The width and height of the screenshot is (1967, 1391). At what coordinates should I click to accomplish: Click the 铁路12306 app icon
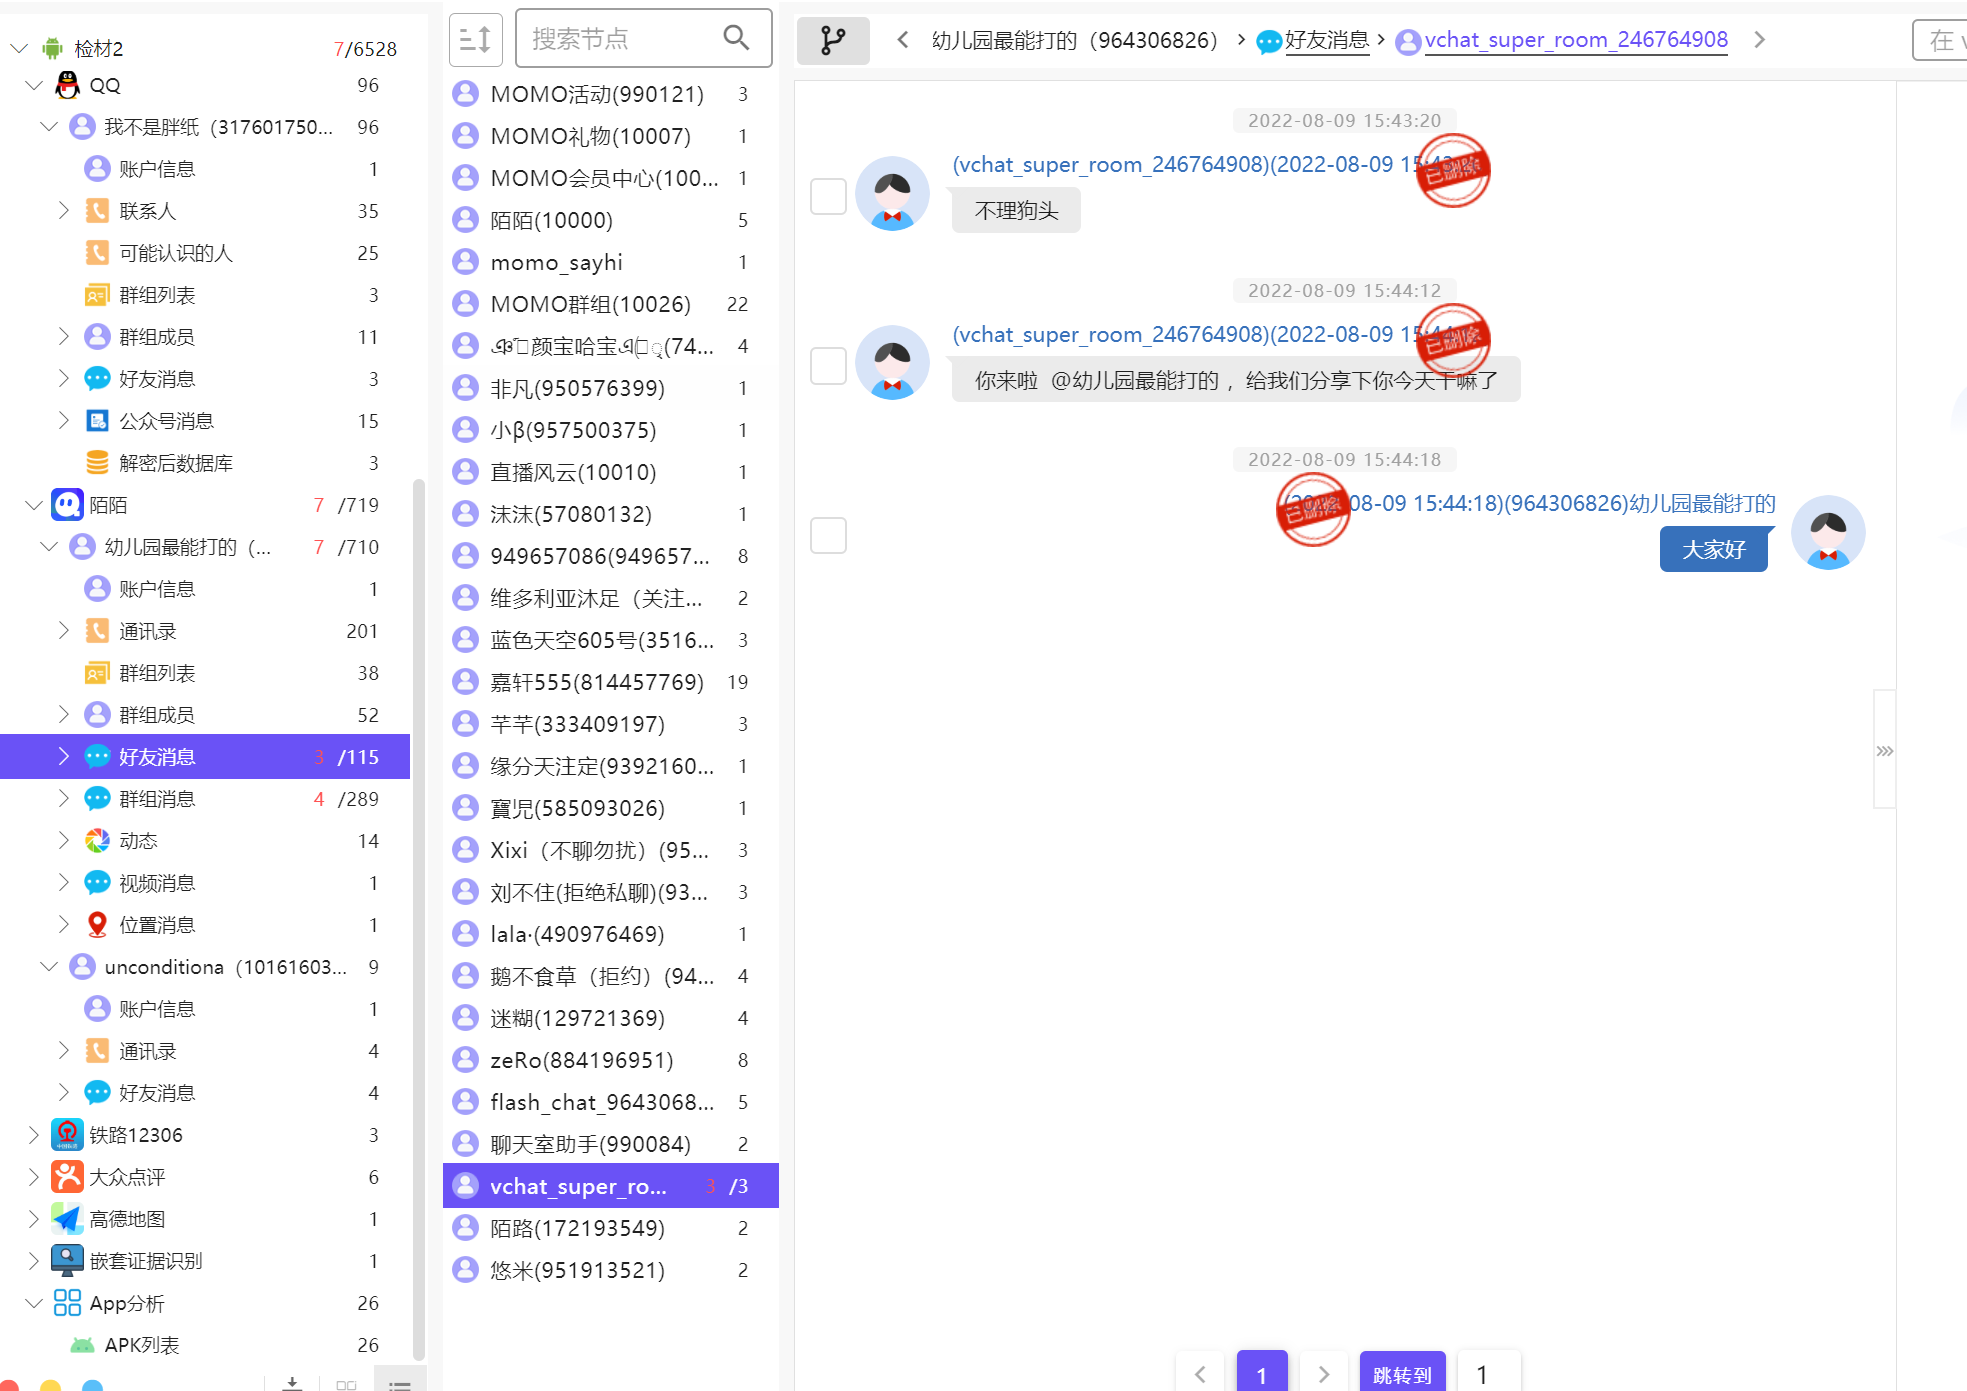[67, 1135]
